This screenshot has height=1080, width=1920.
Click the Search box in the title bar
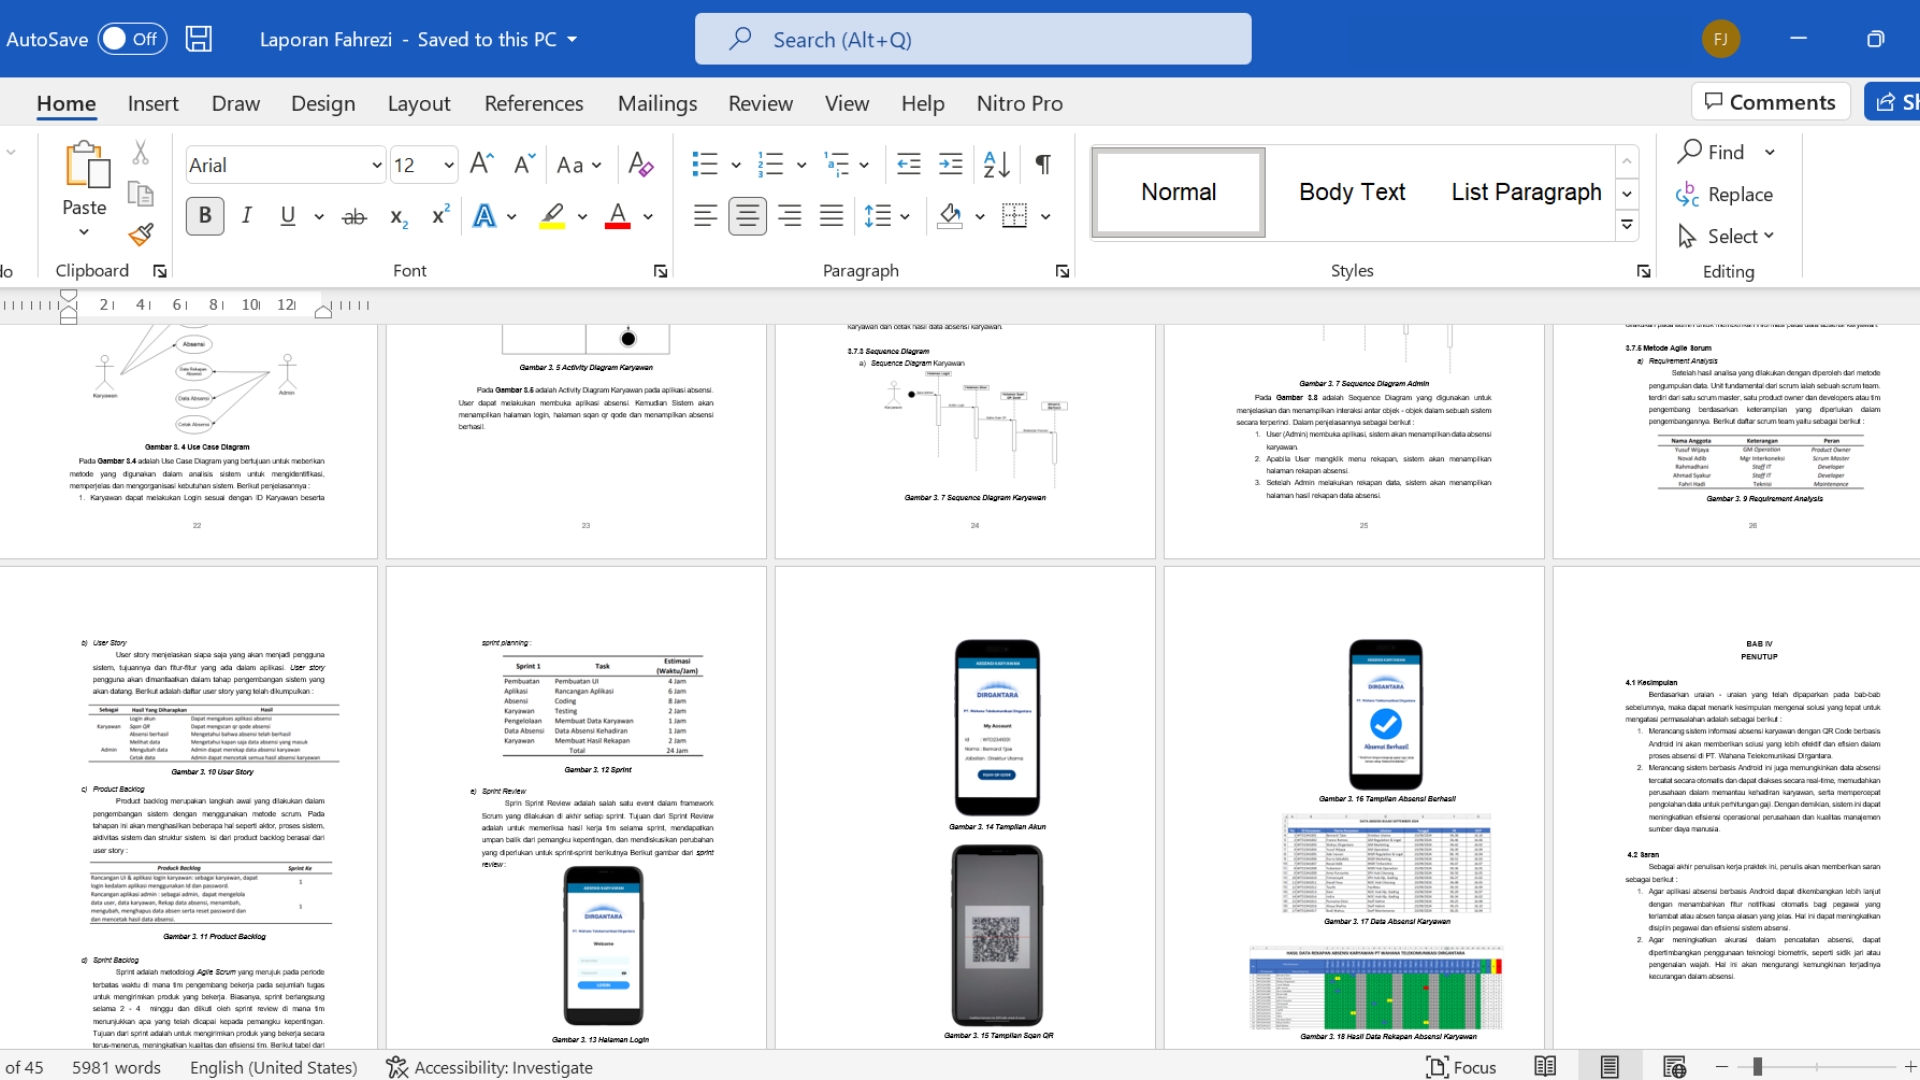972,39
